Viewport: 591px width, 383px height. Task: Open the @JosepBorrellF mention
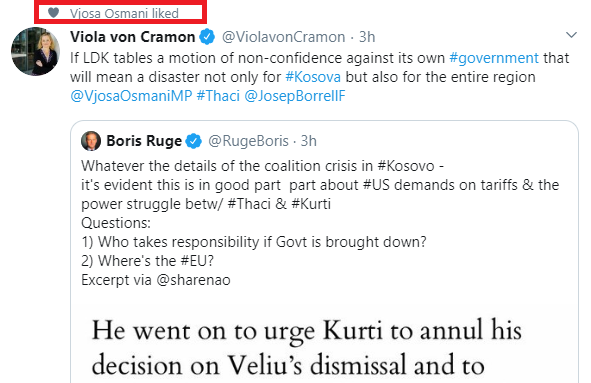pyautogui.click(x=295, y=96)
